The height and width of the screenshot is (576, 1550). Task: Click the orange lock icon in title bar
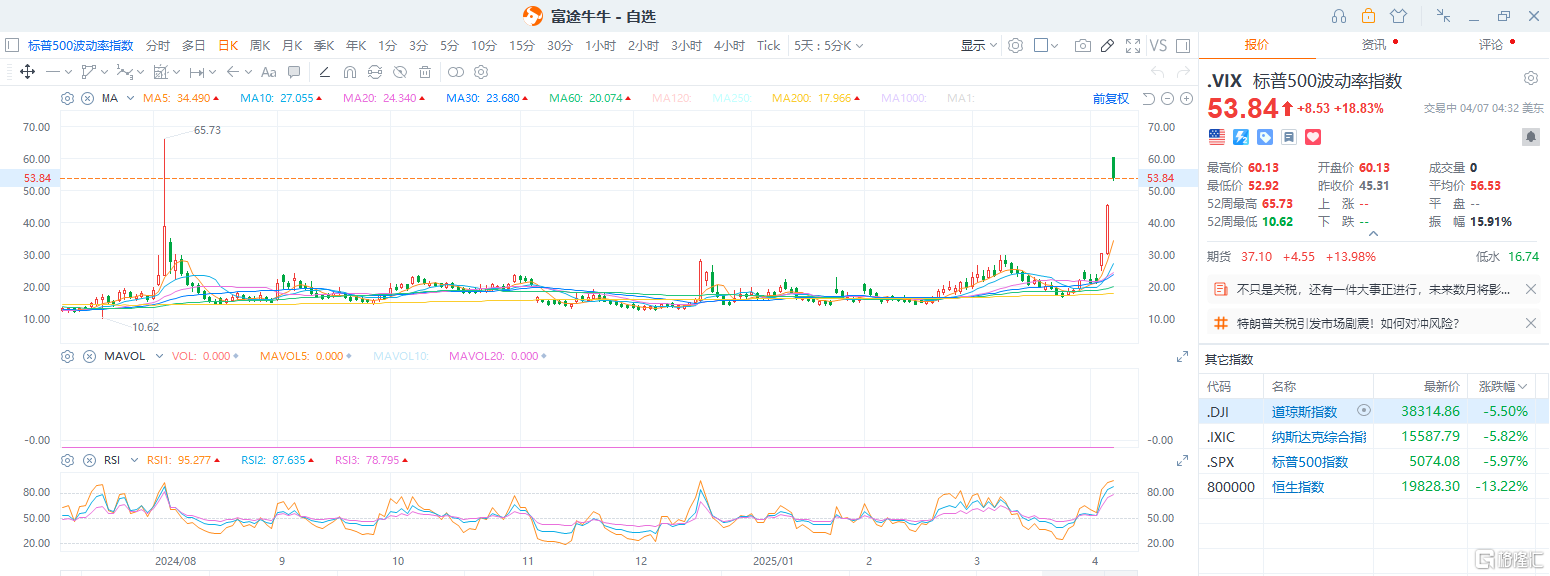1368,16
